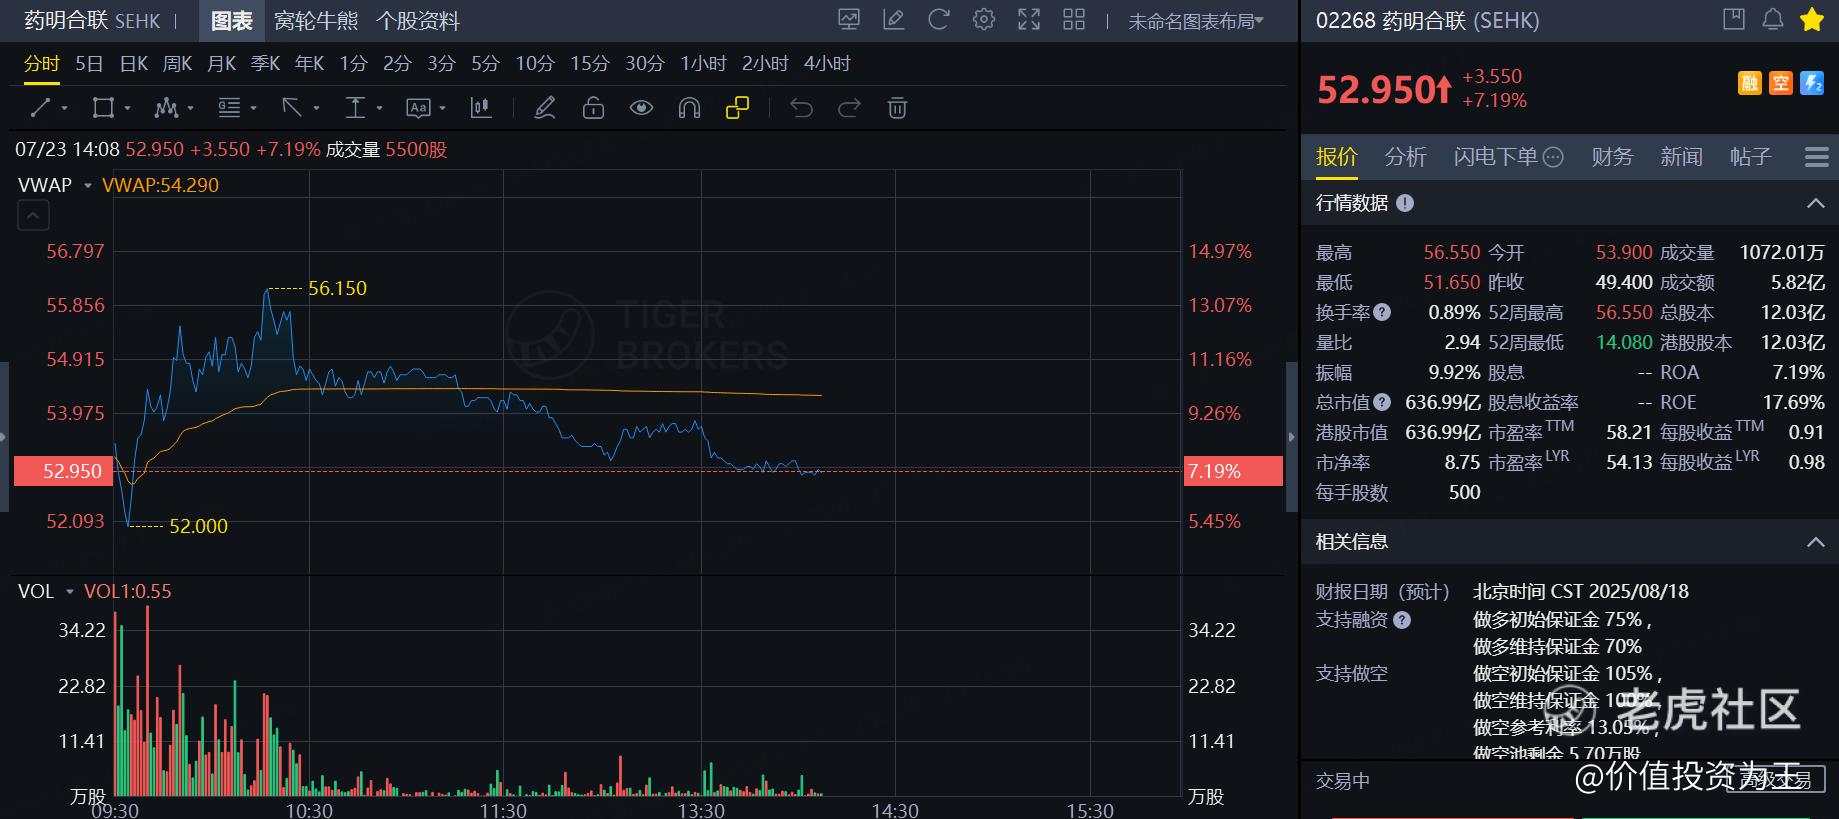The height and width of the screenshot is (819, 1839).
Task: Open the 新闻 tab
Action: pyautogui.click(x=1681, y=157)
